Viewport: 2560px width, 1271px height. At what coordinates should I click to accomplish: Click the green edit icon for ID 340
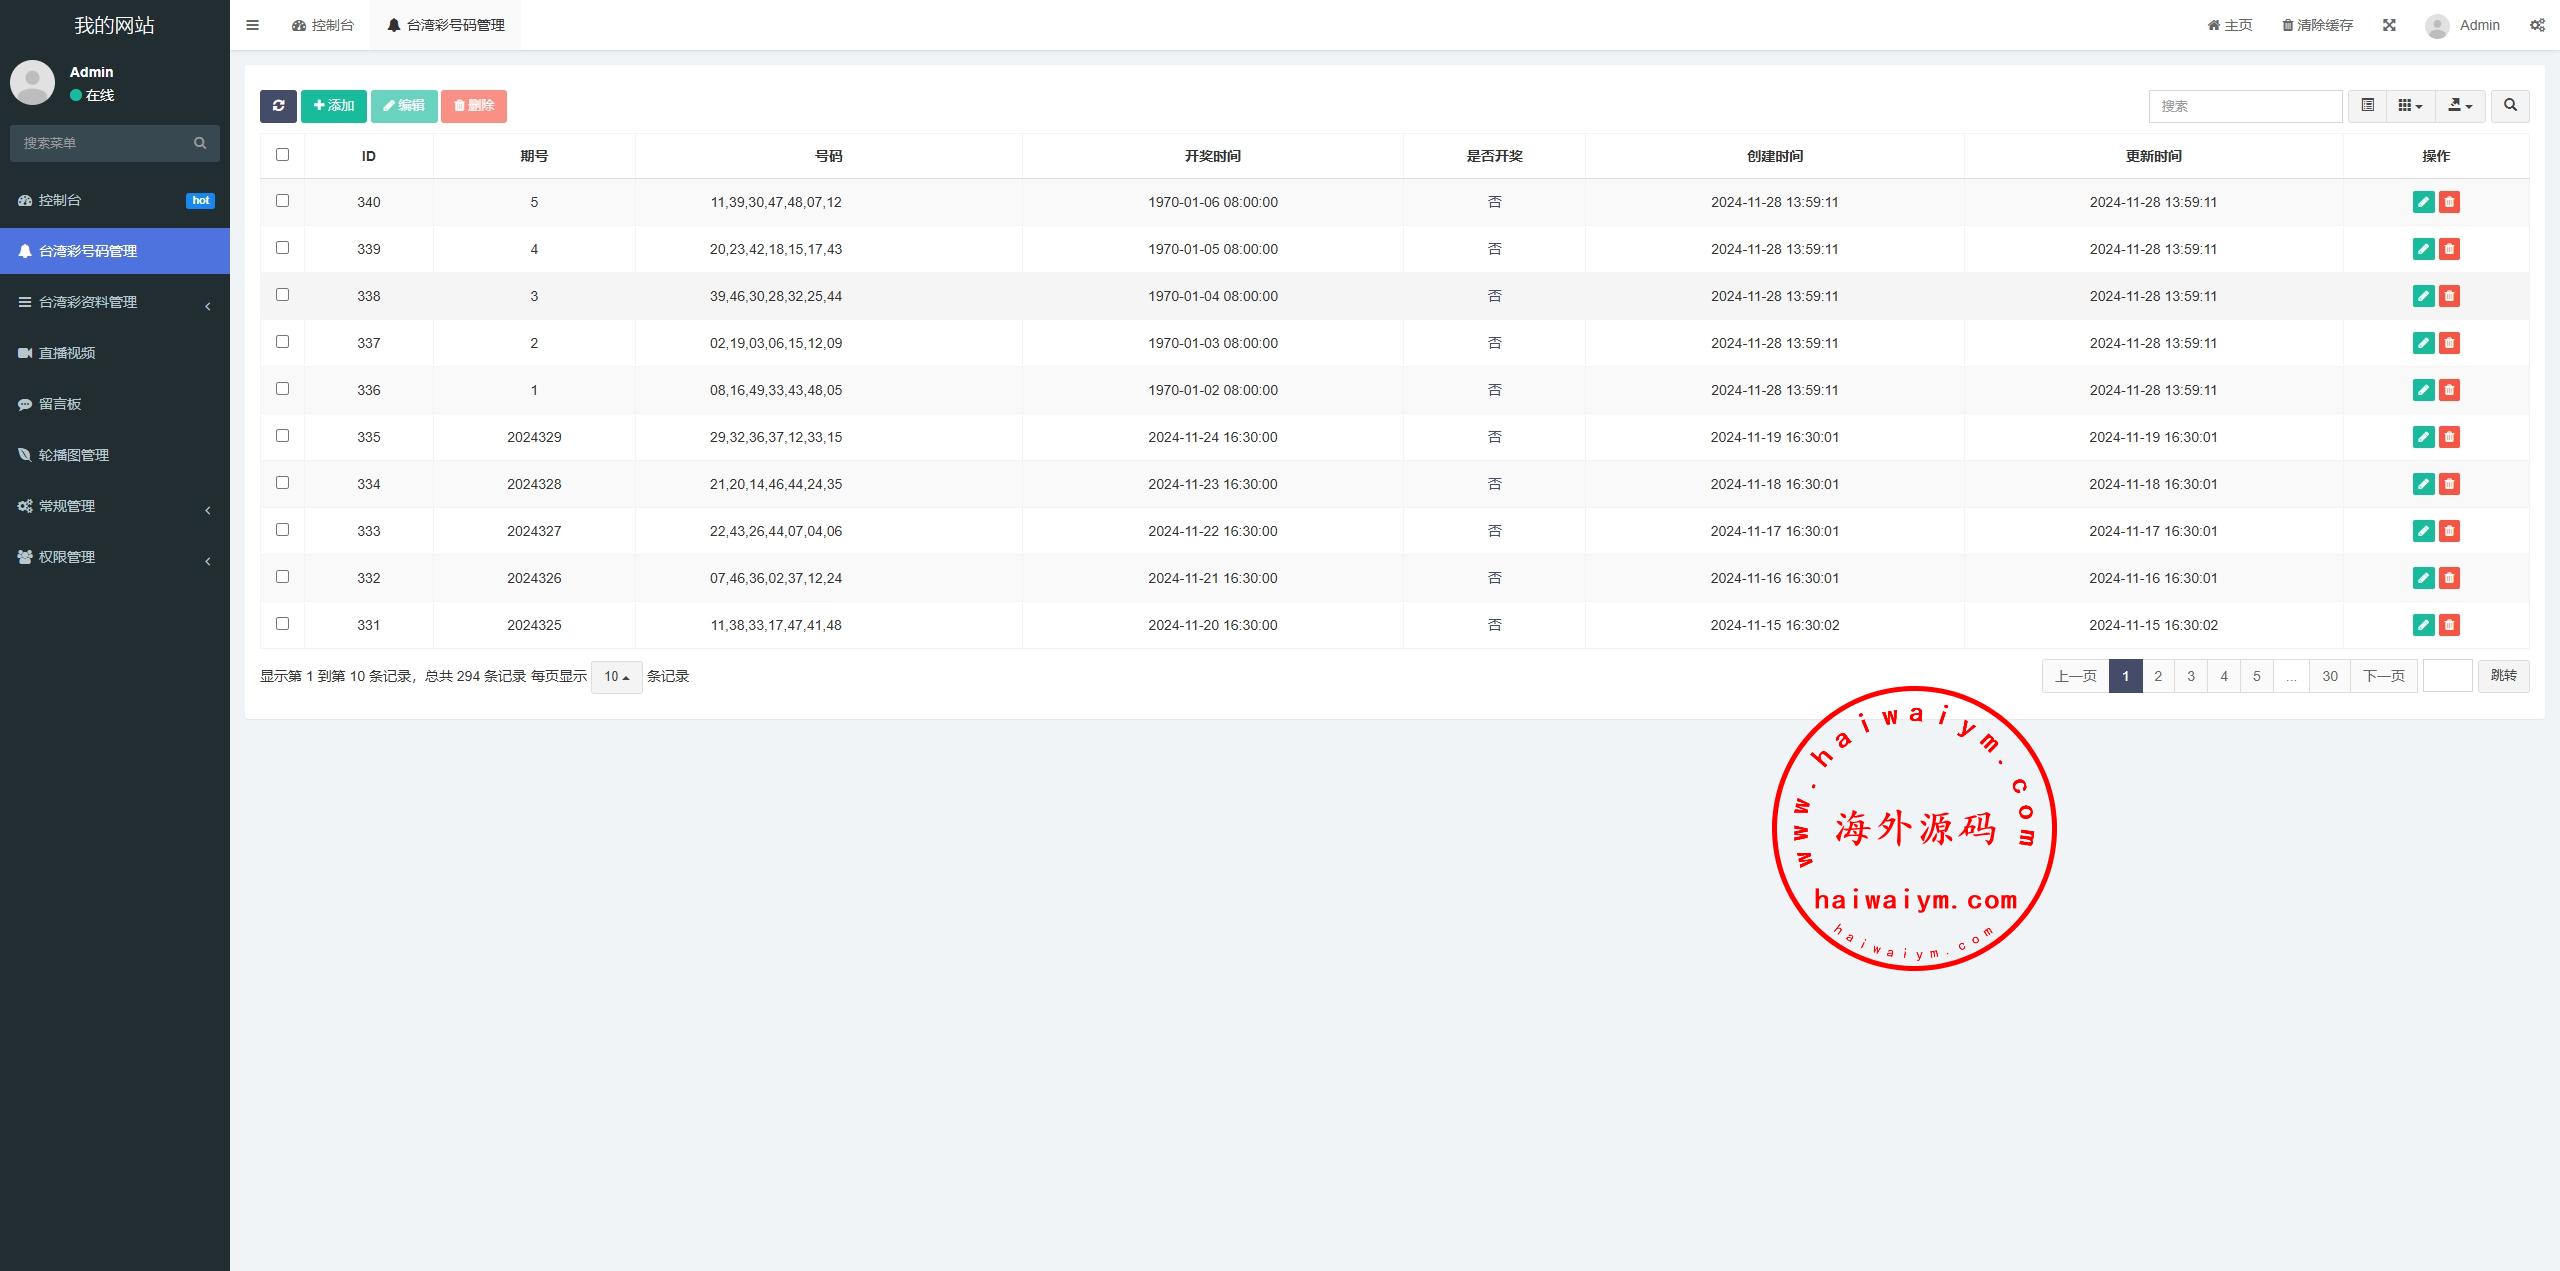click(2423, 202)
